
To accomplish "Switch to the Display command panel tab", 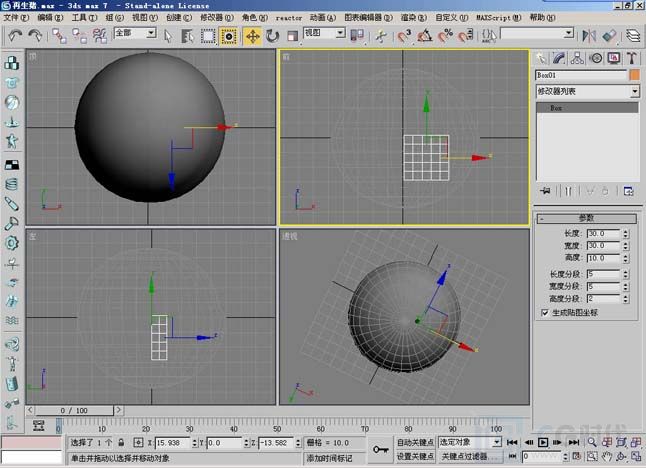I will click(x=614, y=58).
